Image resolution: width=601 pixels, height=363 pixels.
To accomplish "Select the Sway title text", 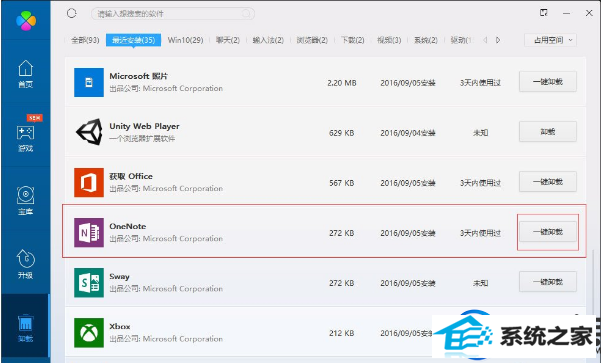I will pyautogui.click(x=119, y=277).
